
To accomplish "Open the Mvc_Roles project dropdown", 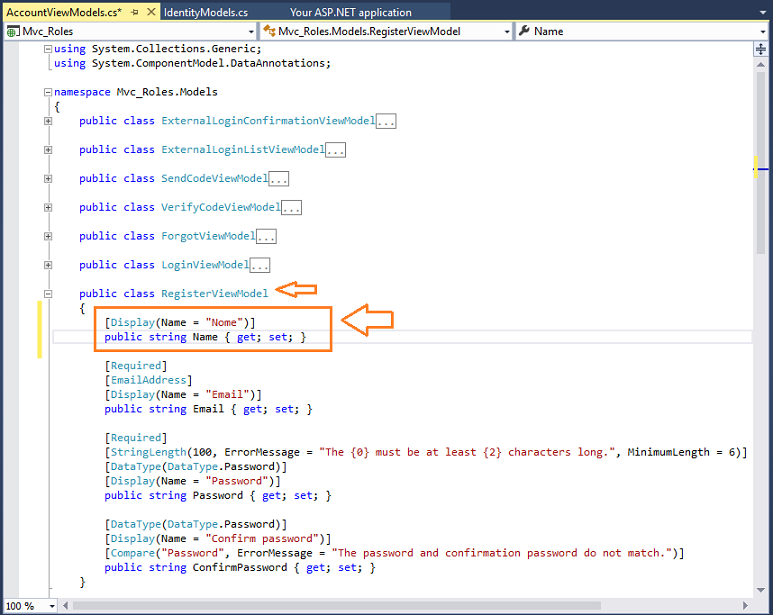I will [251, 32].
